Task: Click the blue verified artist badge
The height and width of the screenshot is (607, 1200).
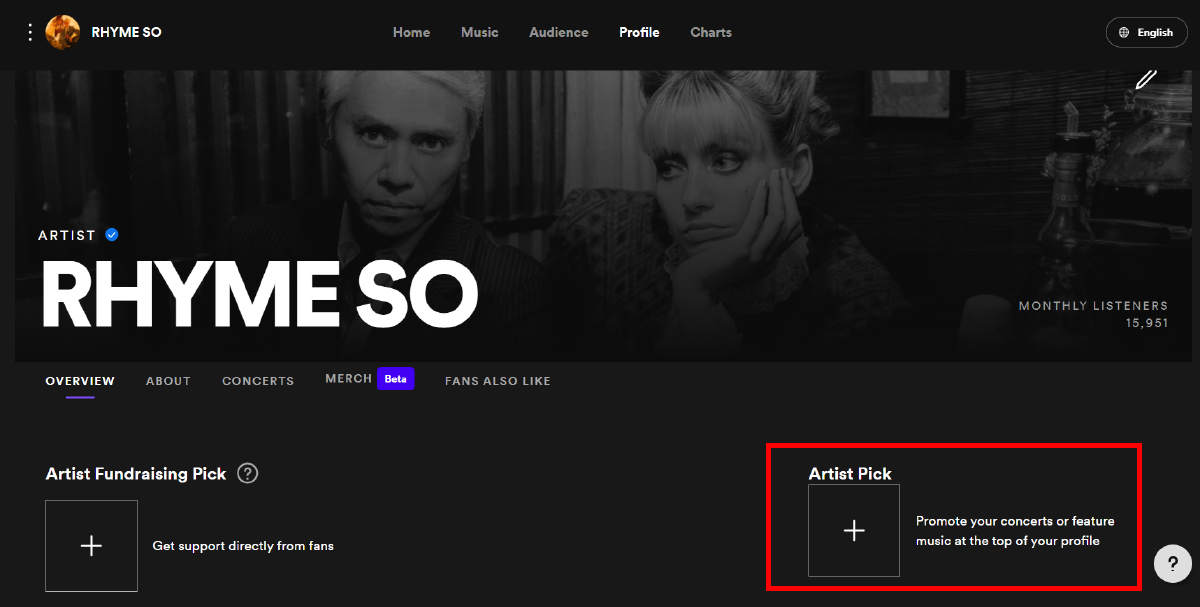Action: 112,235
